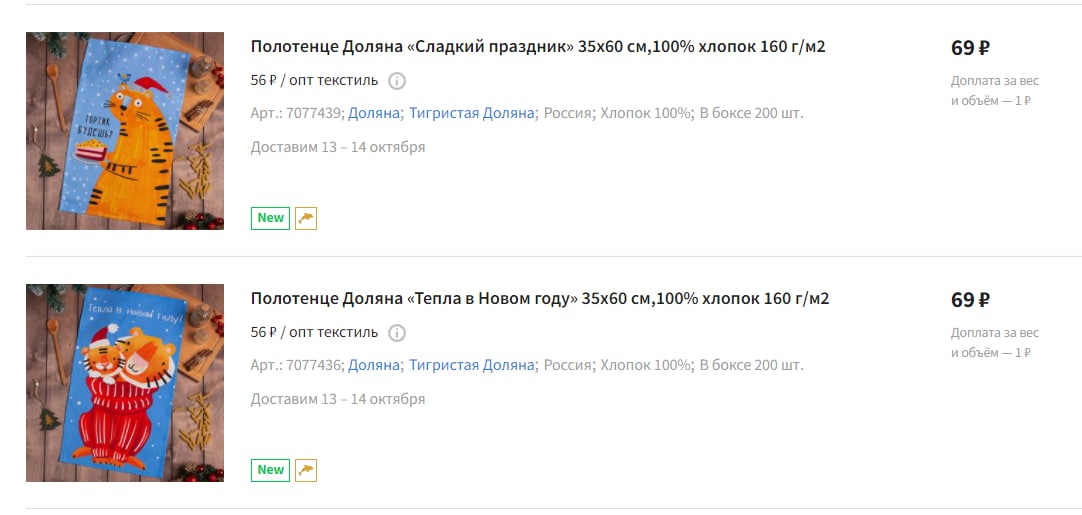Click Доплата за вес и объём beside Сладкий праздник
The image size is (1082, 515).
pos(994,90)
